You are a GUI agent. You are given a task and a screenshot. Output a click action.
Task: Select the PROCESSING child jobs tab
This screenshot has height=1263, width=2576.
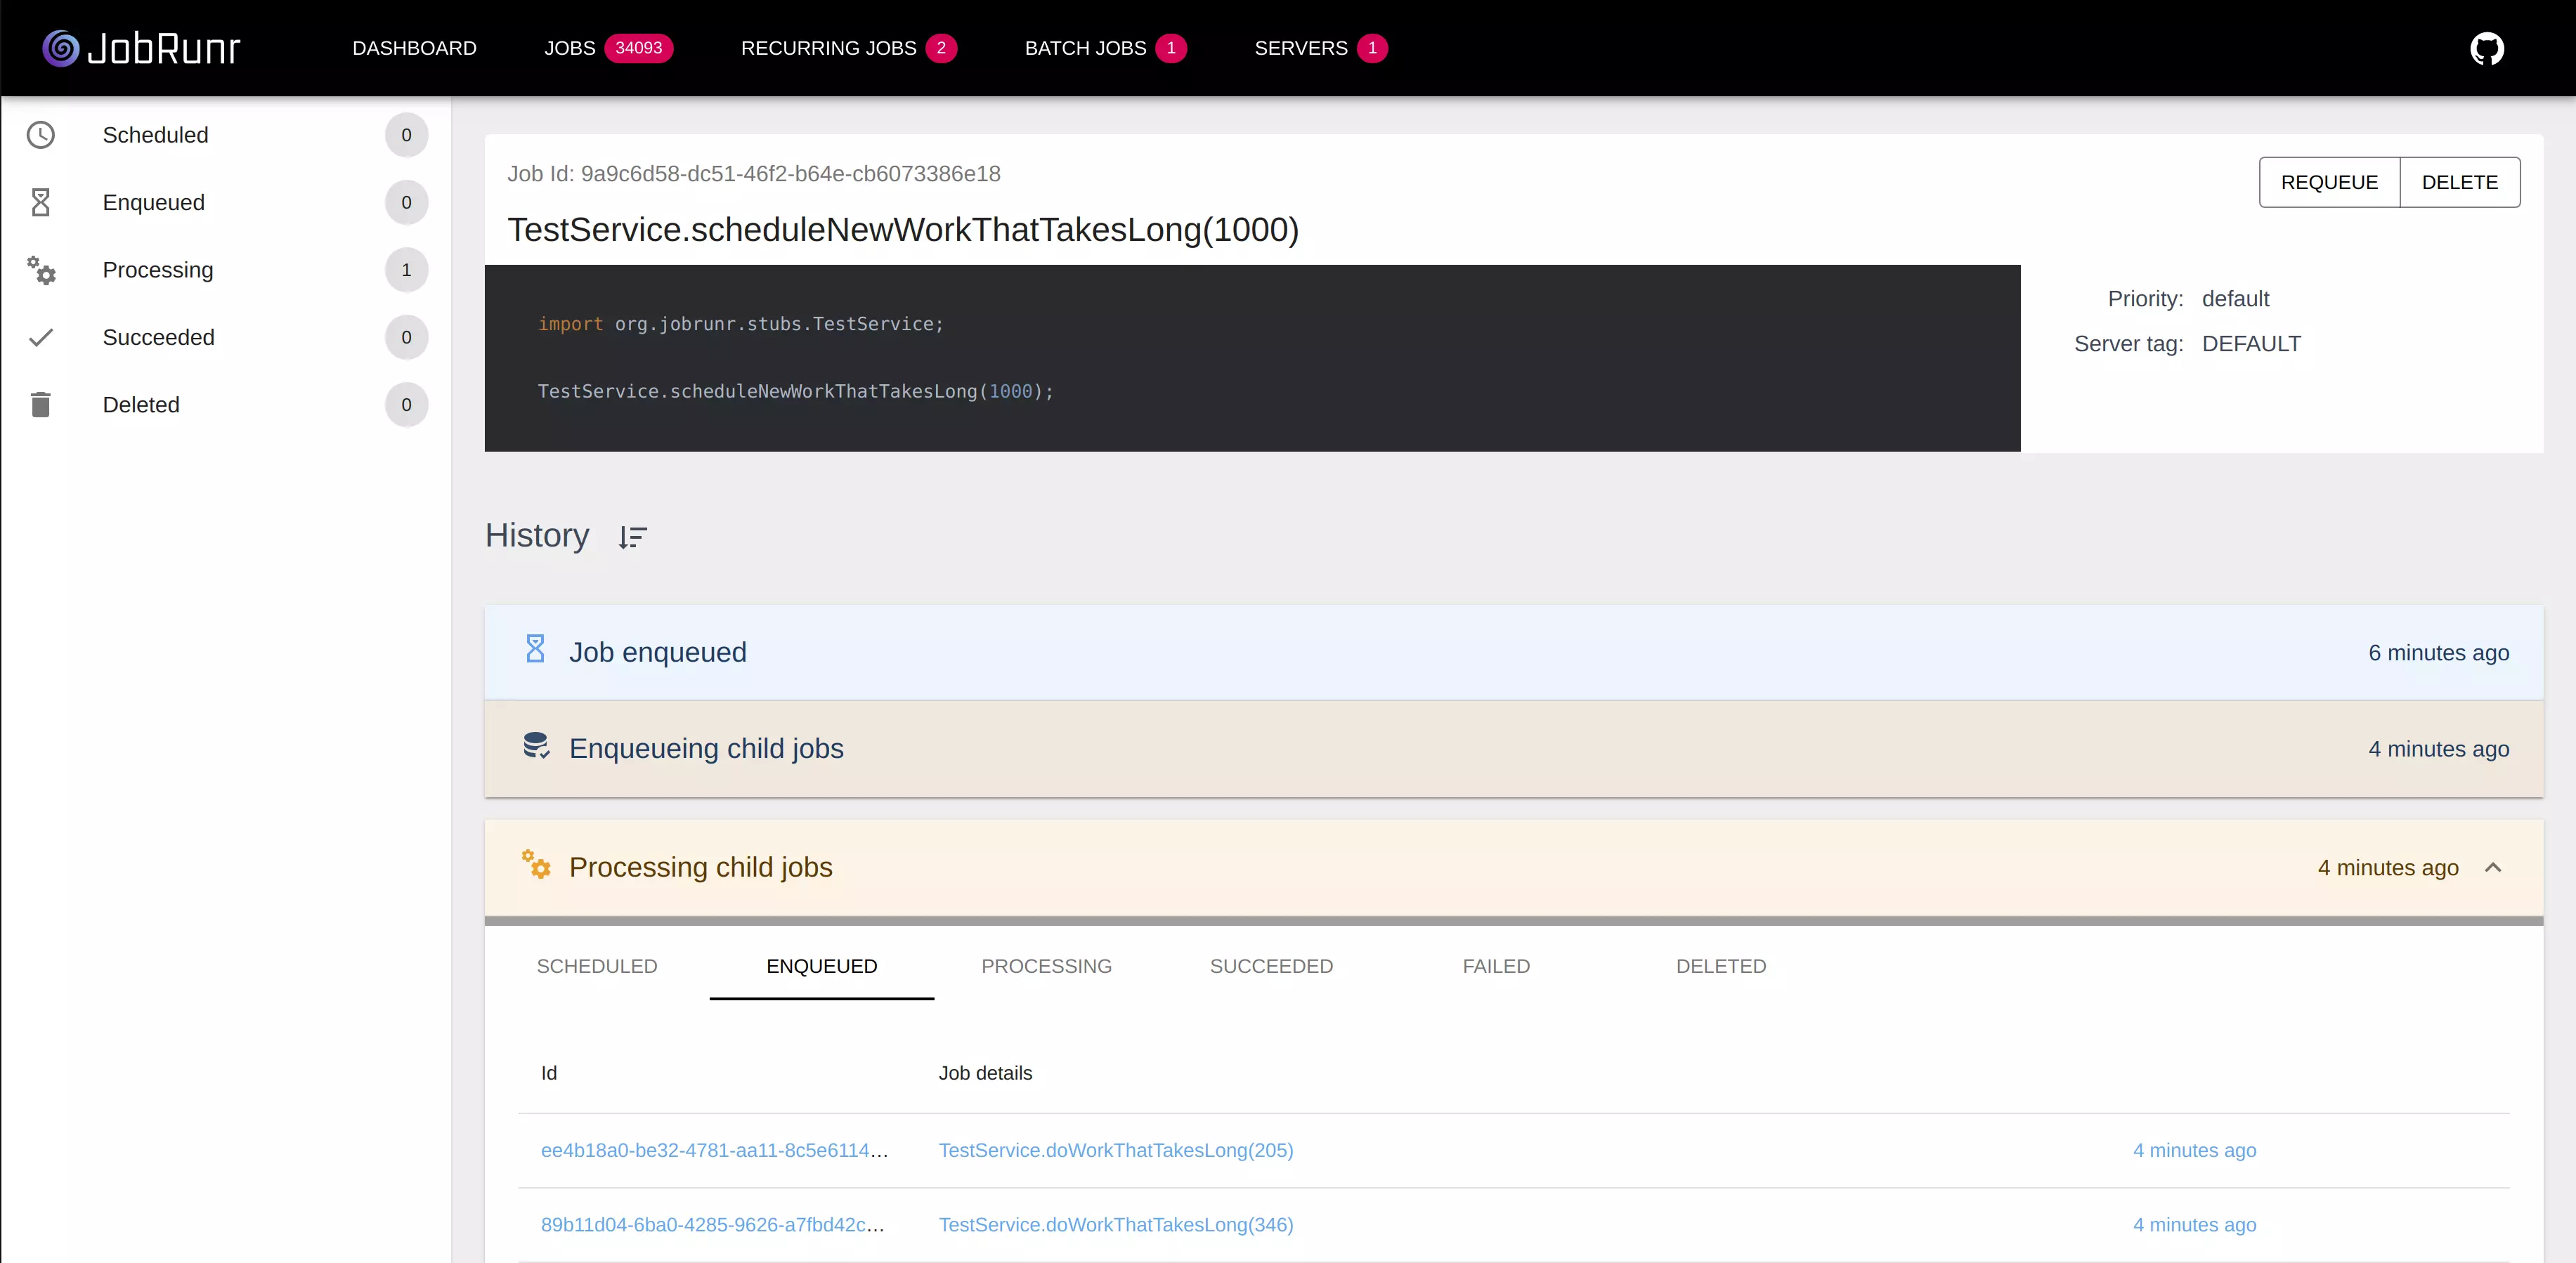[1045, 966]
